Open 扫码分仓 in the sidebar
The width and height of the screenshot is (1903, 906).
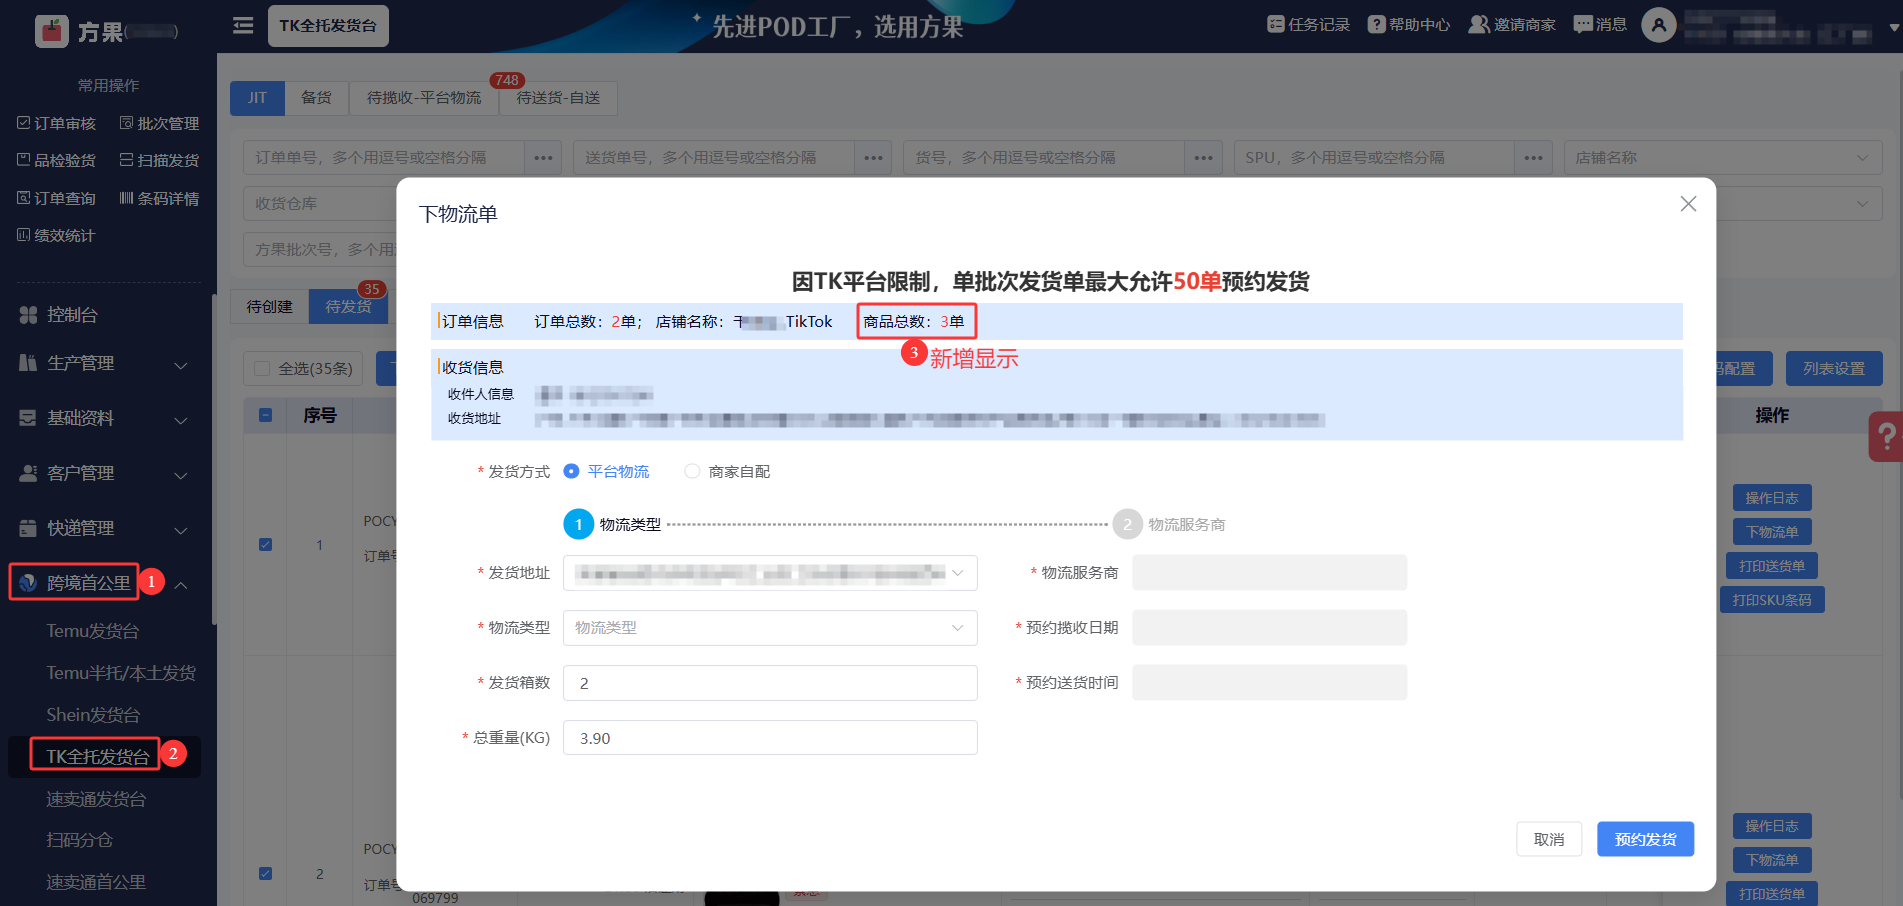[x=79, y=840]
